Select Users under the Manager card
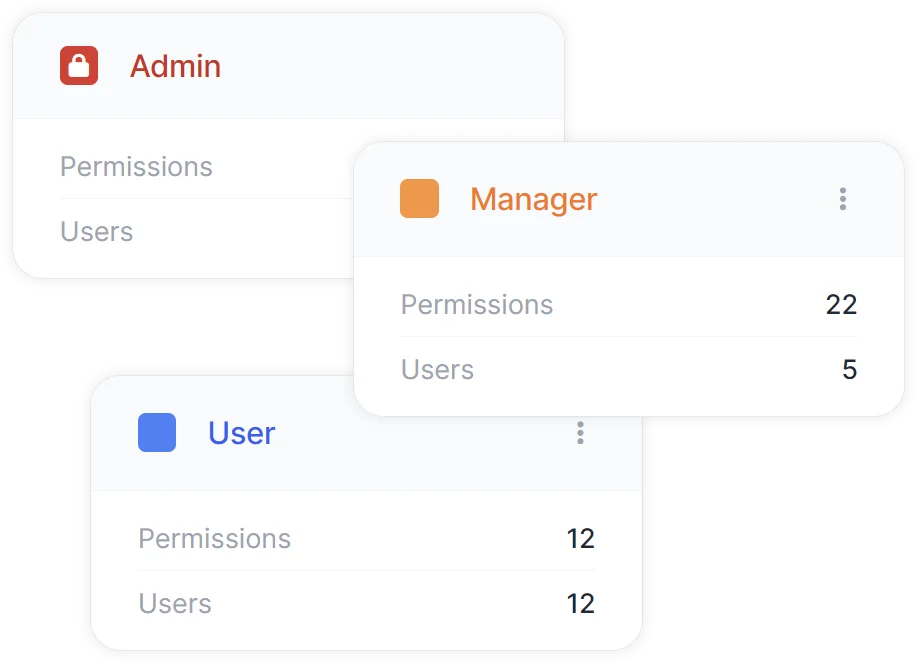The height and width of the screenshot is (663, 917). (436, 370)
